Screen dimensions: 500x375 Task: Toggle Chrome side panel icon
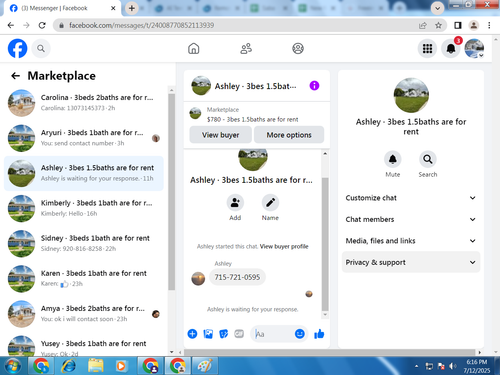(458, 25)
